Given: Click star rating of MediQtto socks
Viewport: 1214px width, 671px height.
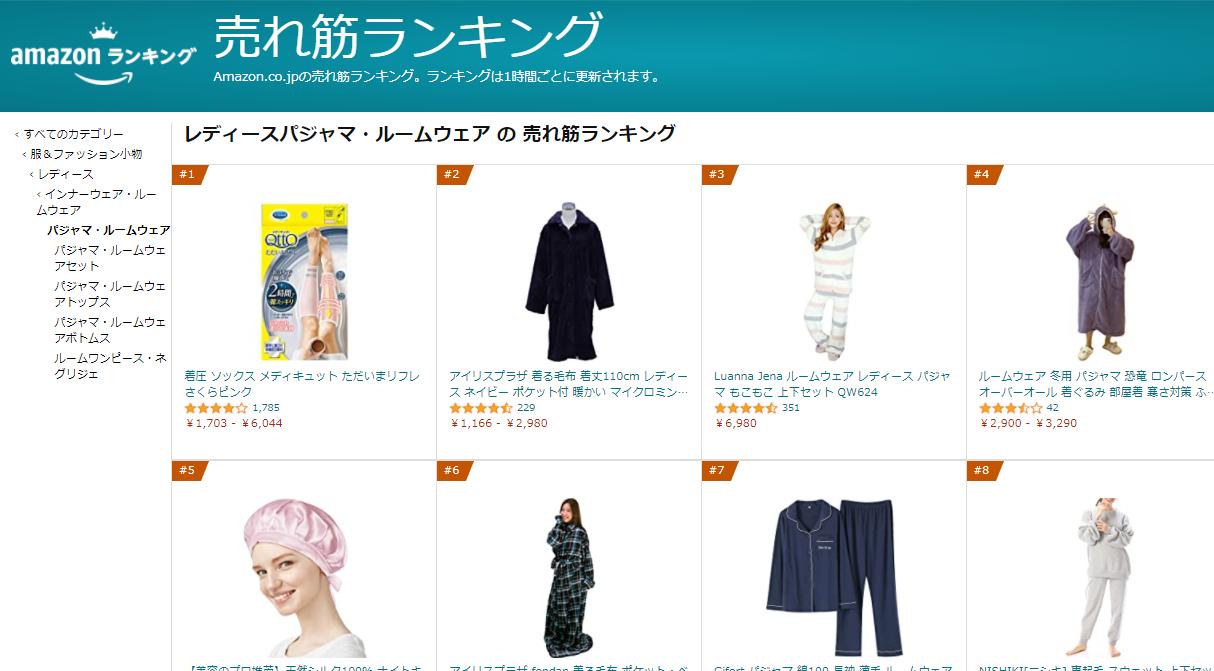Looking at the screenshot, I should [216, 408].
